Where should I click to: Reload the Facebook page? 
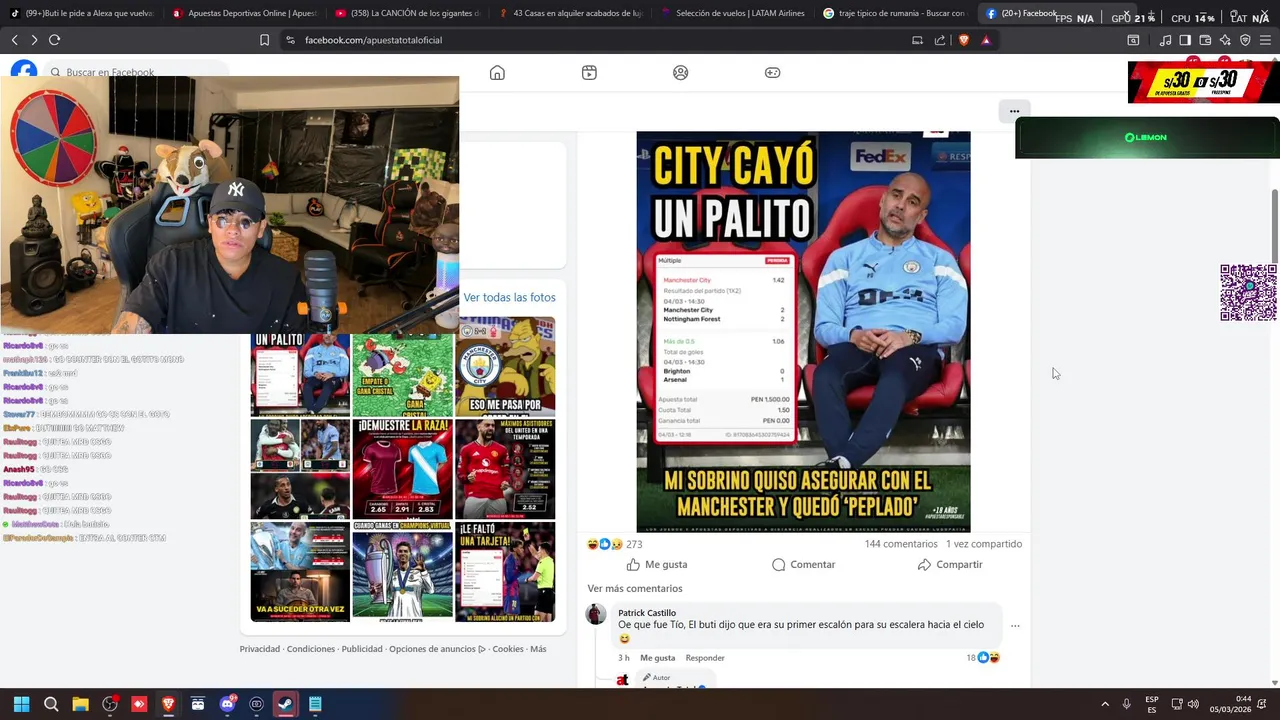pyautogui.click(x=54, y=40)
